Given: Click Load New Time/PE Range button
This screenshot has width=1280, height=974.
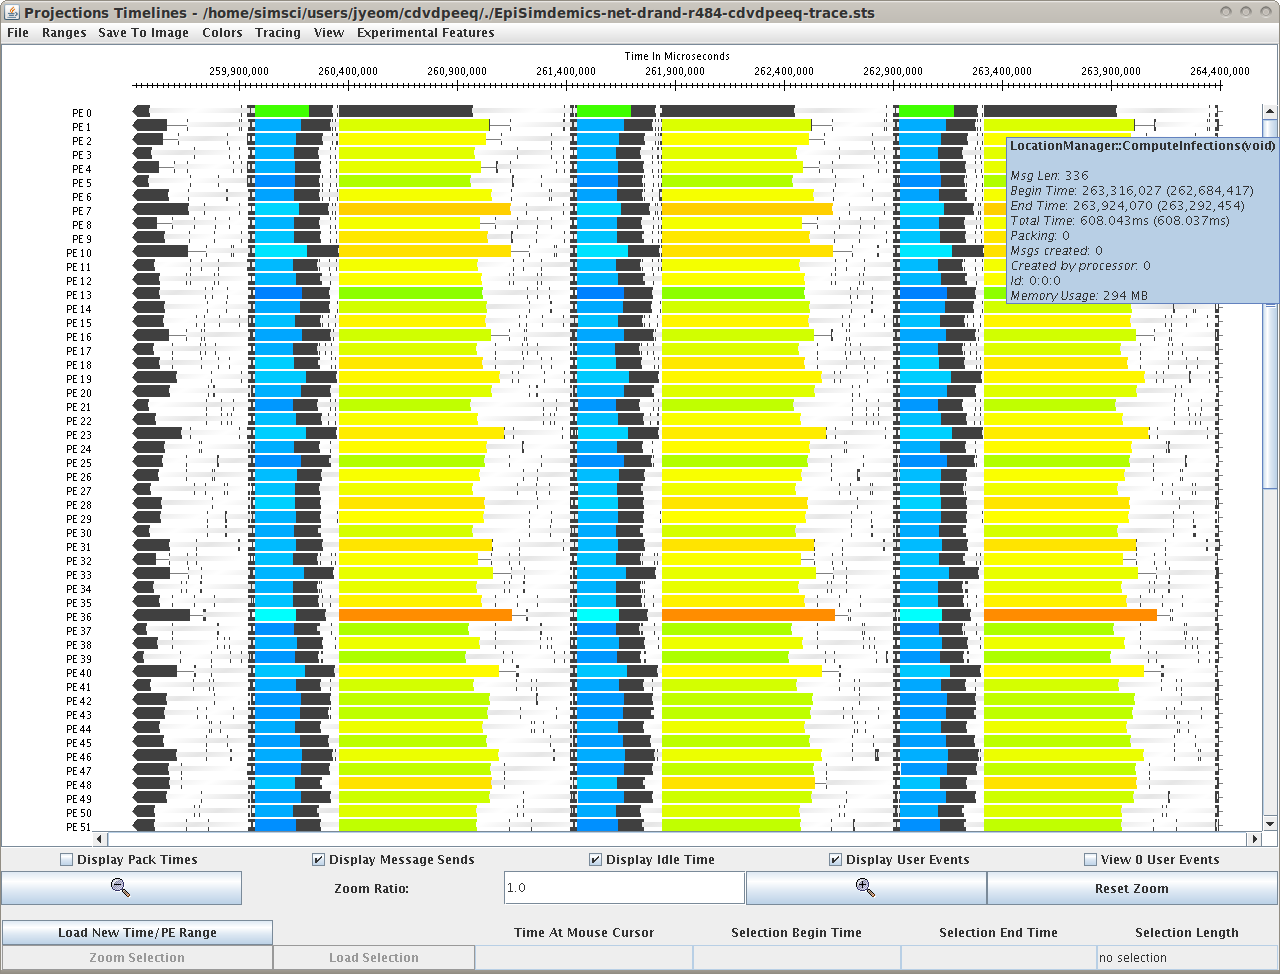Looking at the screenshot, I should [x=137, y=932].
